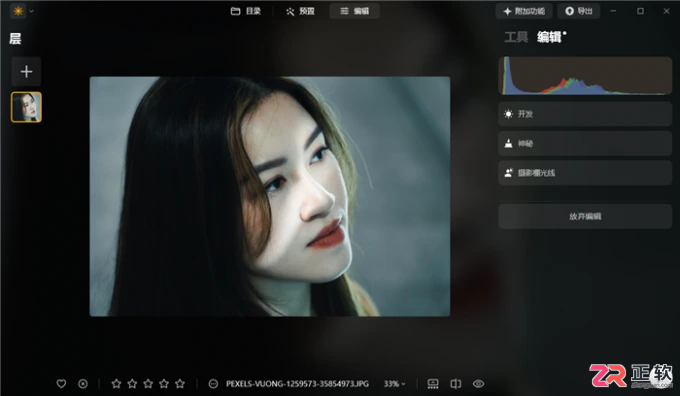
Task: Expand the 开发 develop edit entry
Action: click(x=585, y=114)
